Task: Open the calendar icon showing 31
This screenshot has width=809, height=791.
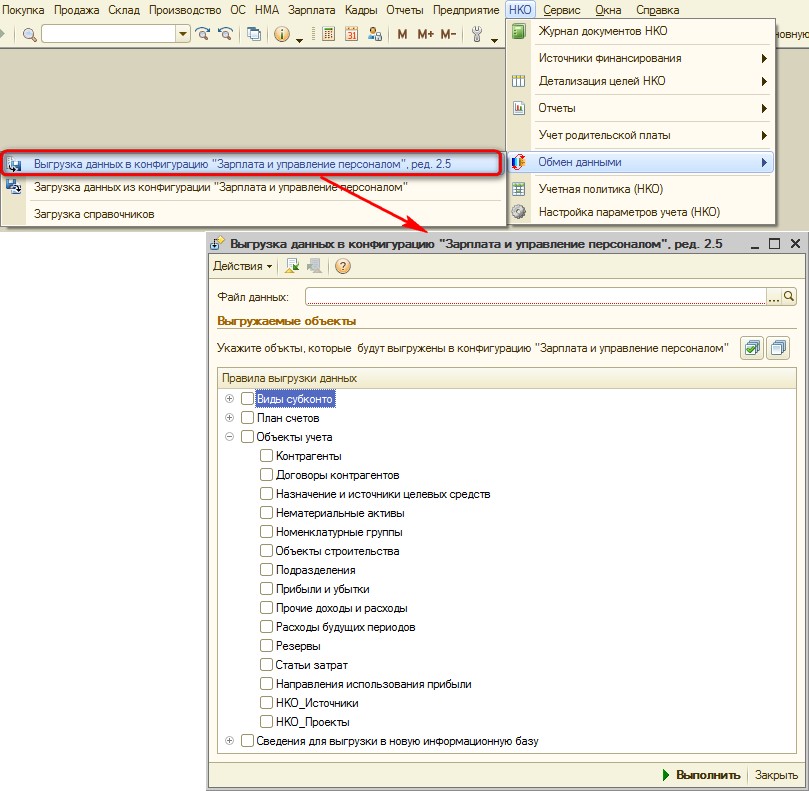Action: [x=351, y=34]
